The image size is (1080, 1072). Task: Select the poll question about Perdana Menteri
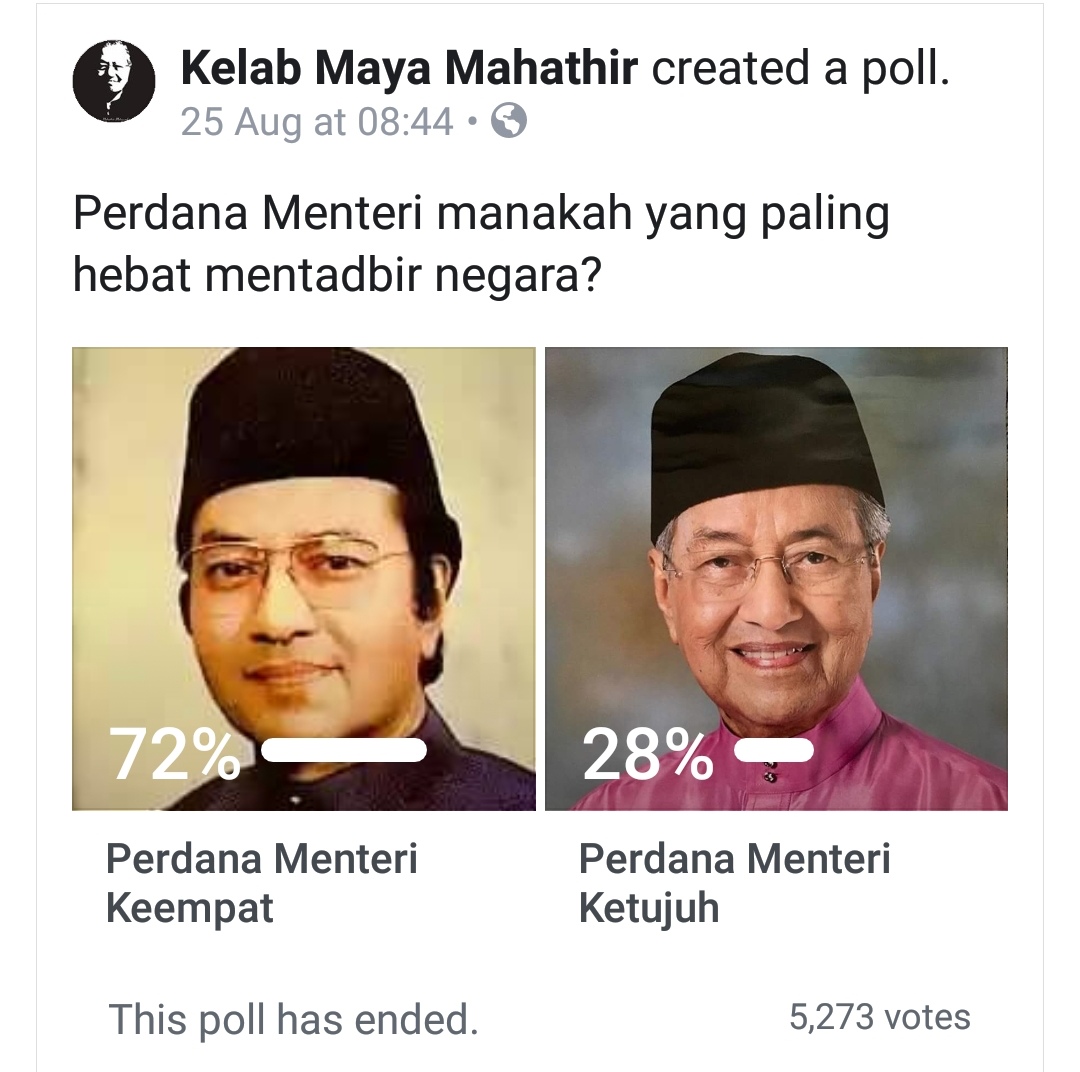click(x=480, y=243)
